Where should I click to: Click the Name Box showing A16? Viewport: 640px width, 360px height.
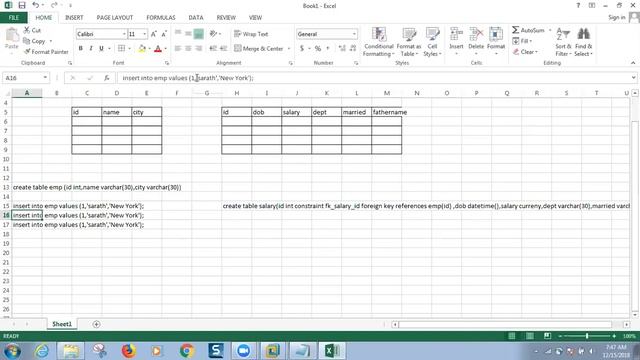tap(22, 78)
